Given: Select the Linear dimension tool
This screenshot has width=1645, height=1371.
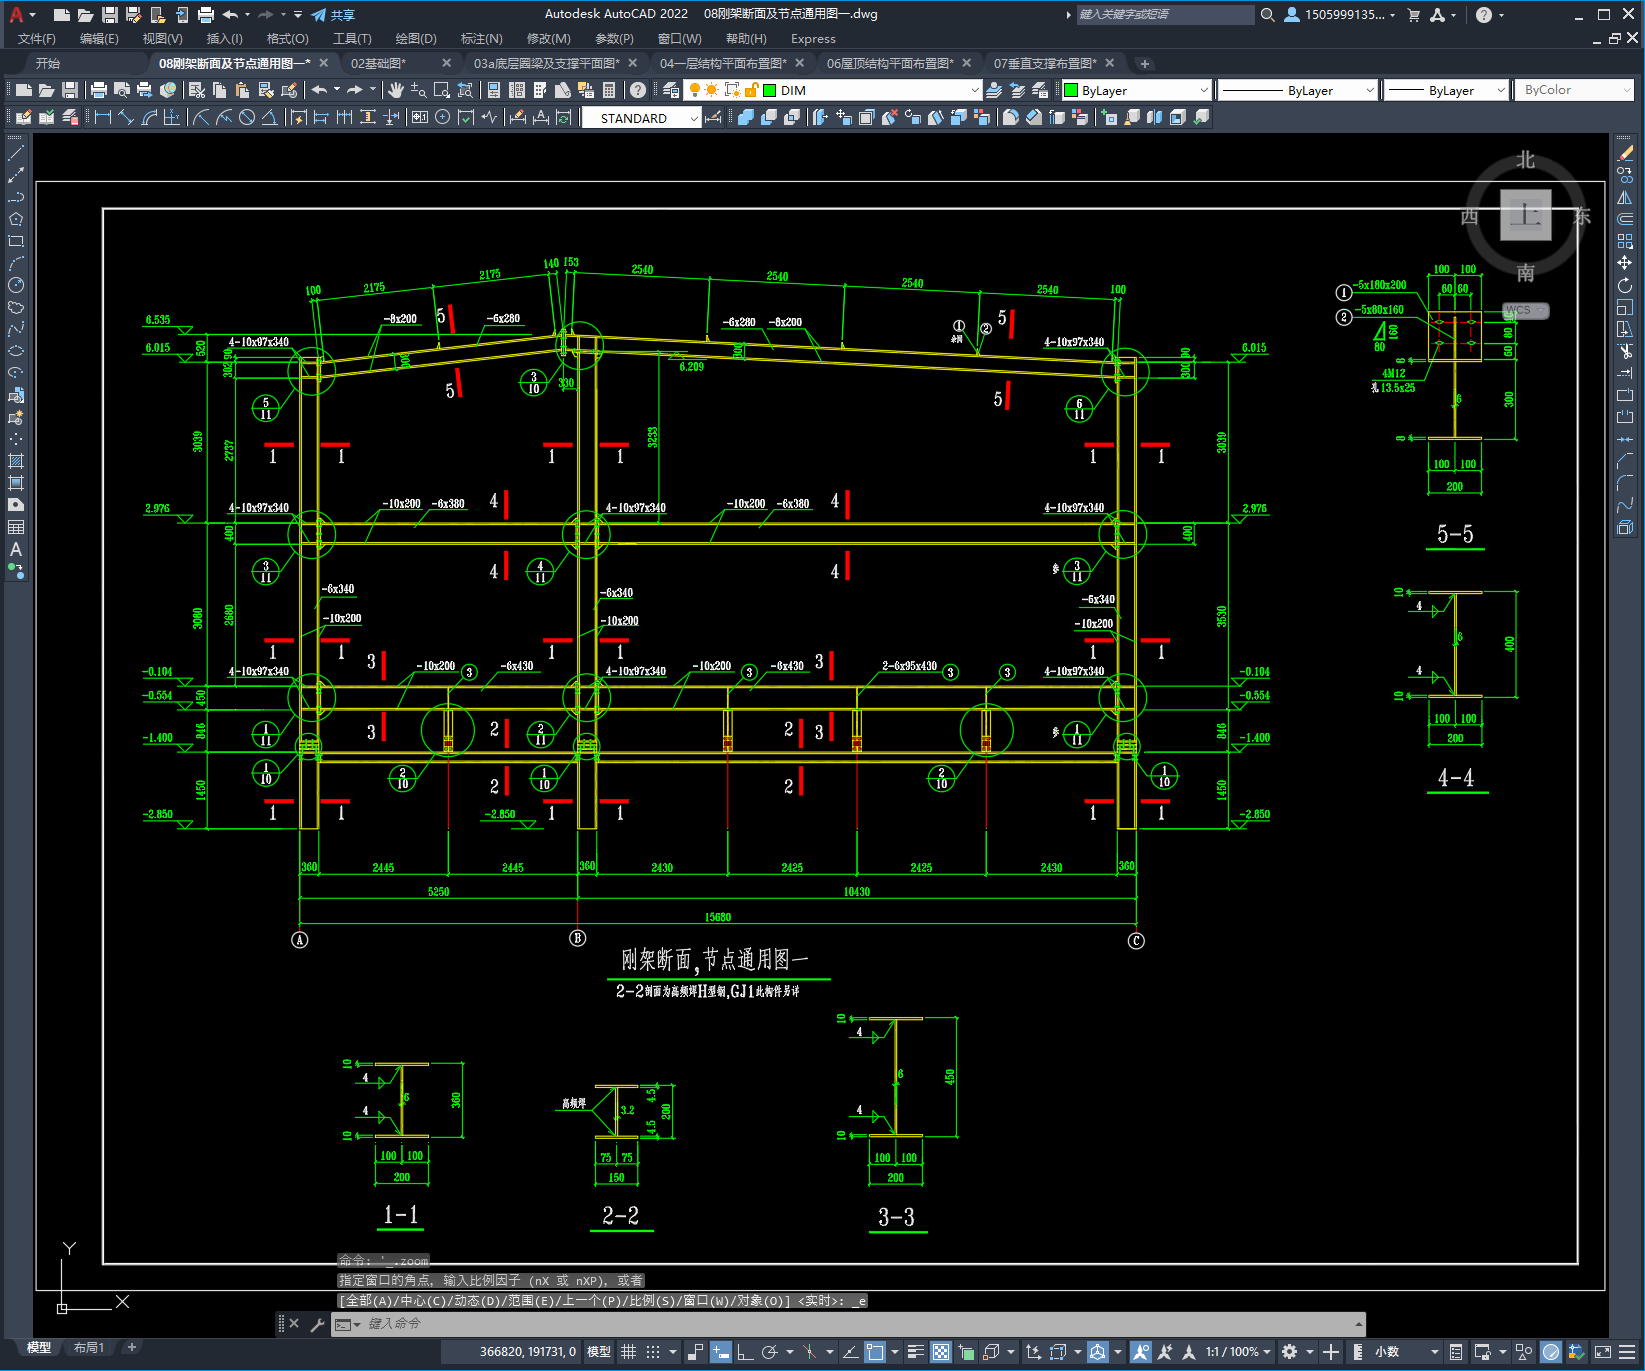Looking at the screenshot, I should [102, 117].
